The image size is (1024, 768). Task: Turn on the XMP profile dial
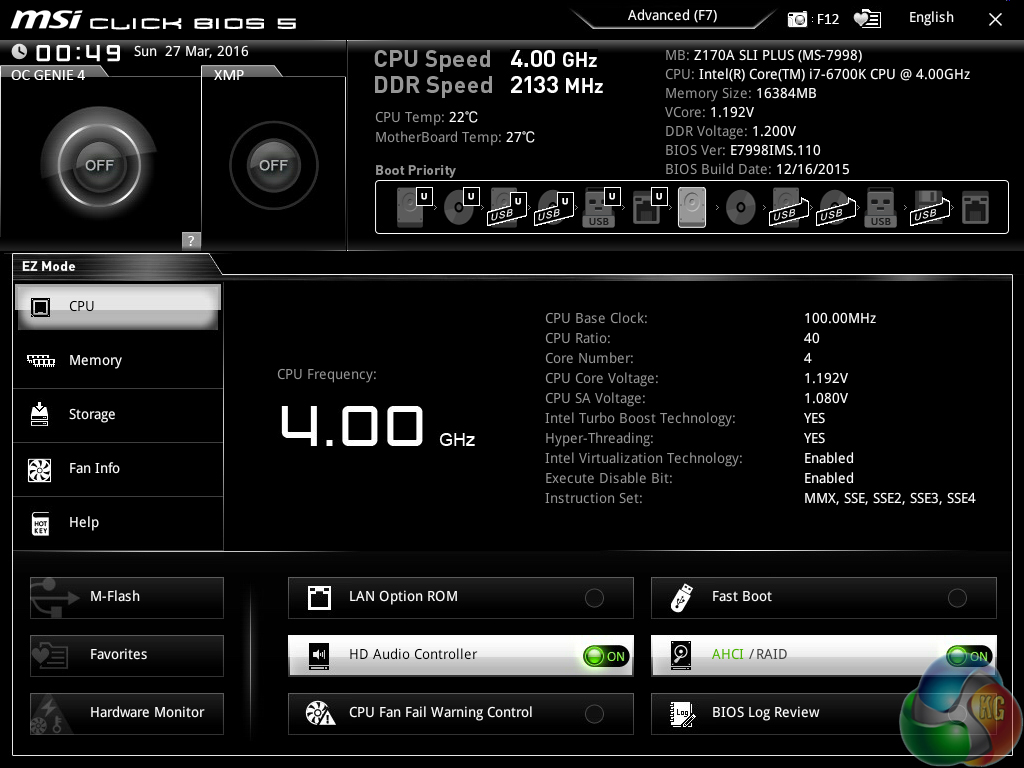coord(273,165)
